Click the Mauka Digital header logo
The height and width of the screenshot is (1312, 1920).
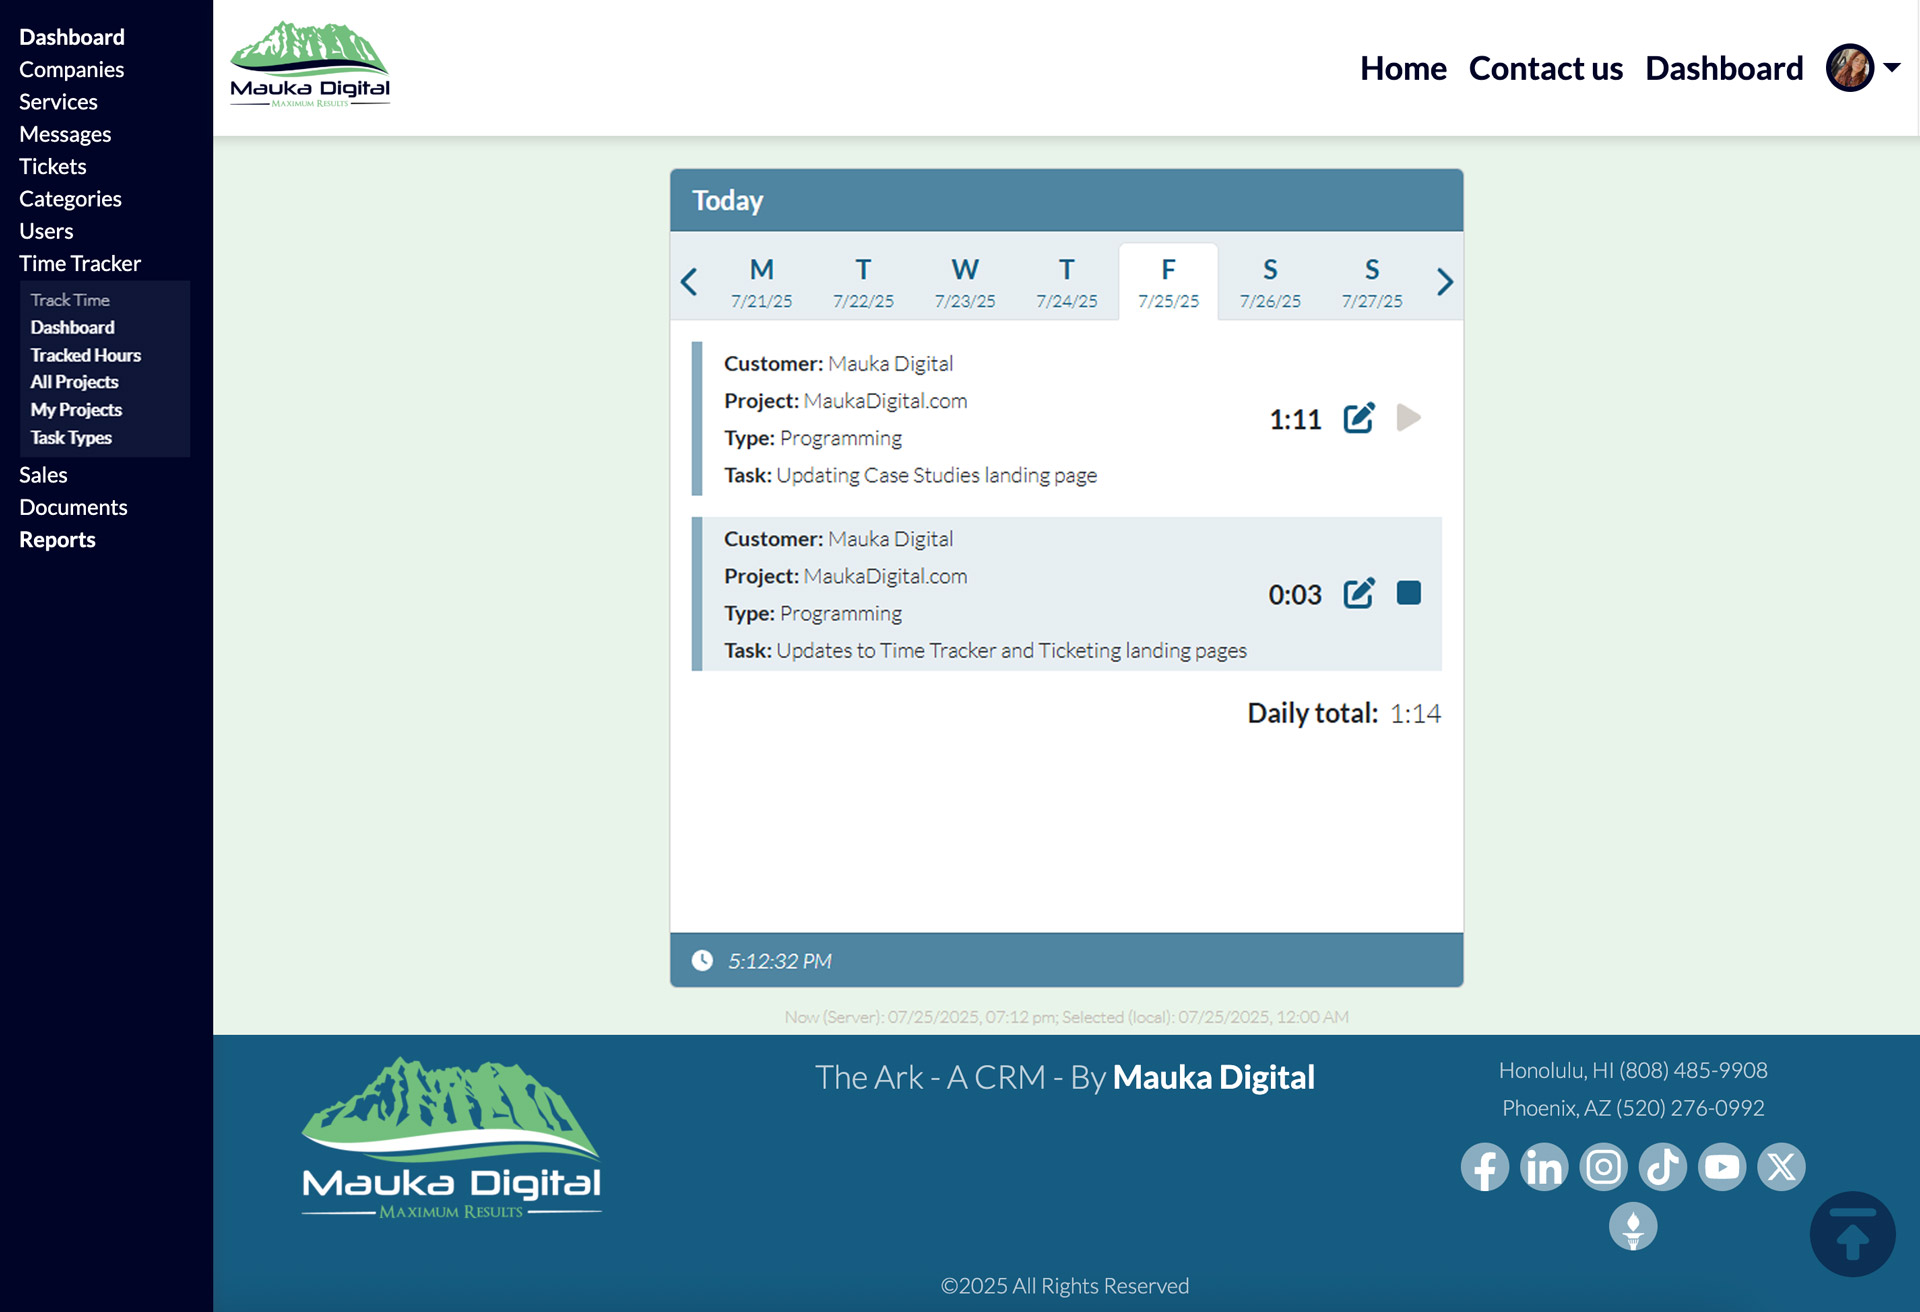click(x=310, y=65)
